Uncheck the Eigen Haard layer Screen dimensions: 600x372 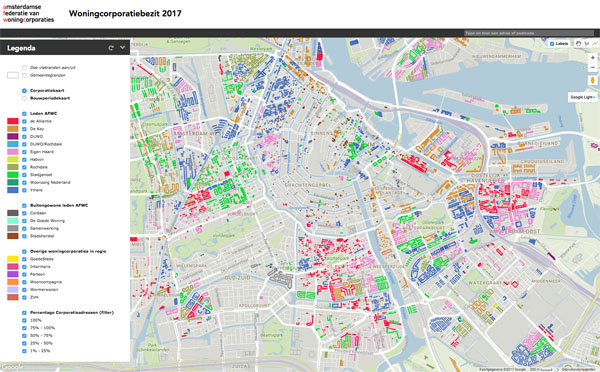tap(24, 152)
